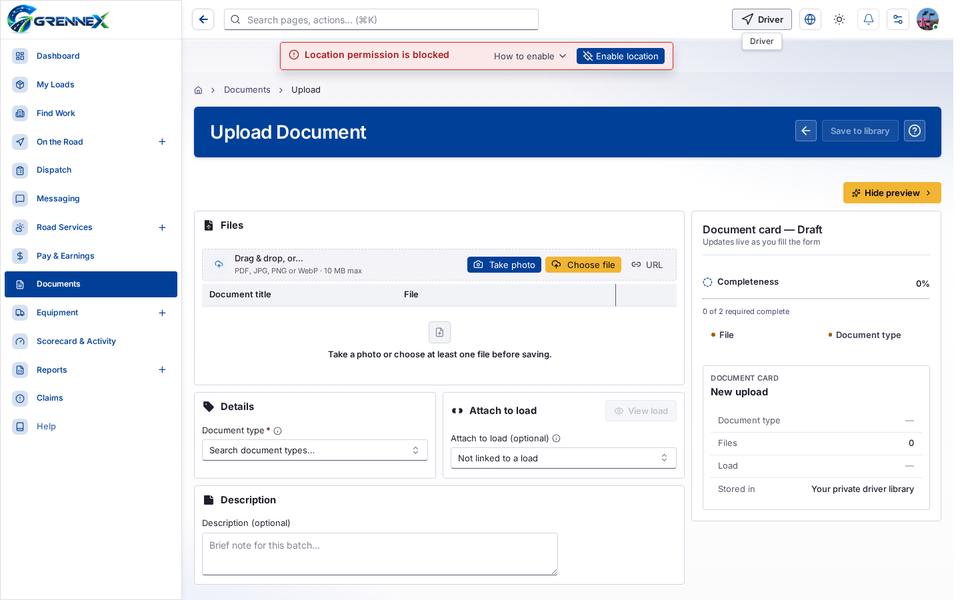The image size is (960, 600).
Task: Click the Messaging chat icon
Action: [20, 198]
